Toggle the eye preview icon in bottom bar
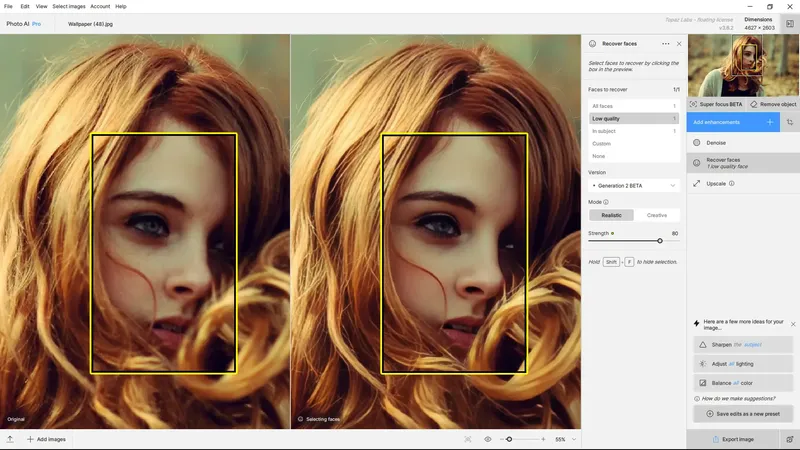Image resolution: width=800 pixels, height=450 pixels. point(488,439)
